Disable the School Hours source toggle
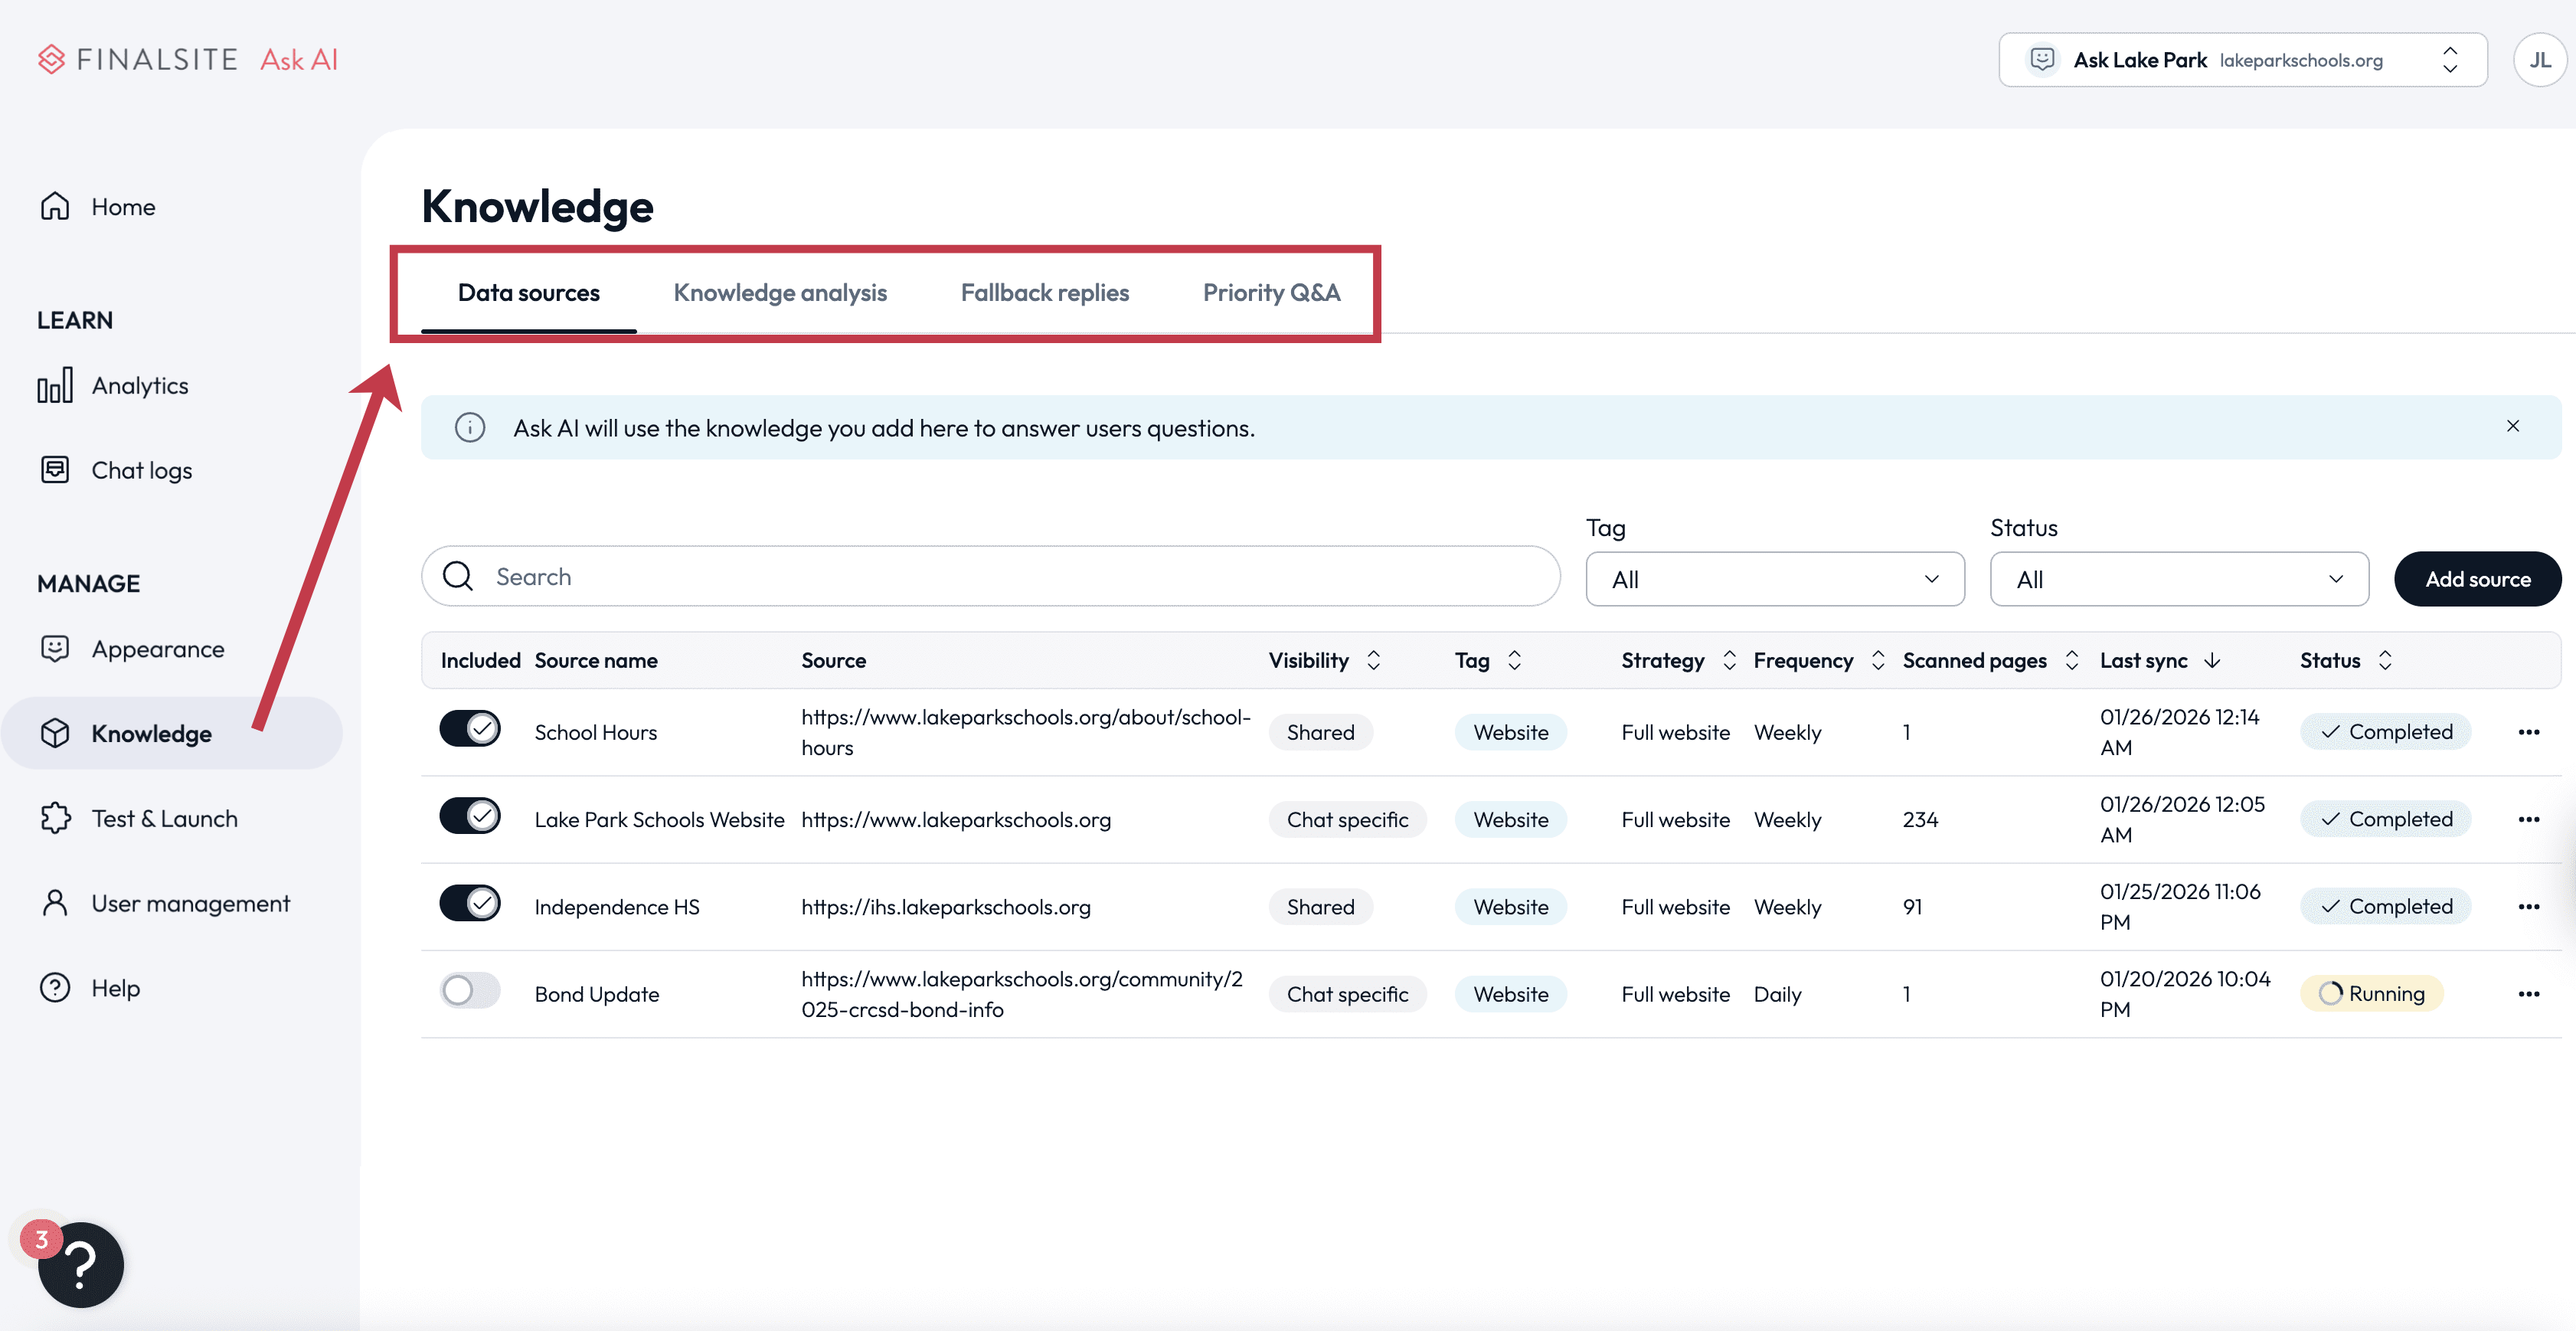The width and height of the screenshot is (2576, 1331). (470, 729)
